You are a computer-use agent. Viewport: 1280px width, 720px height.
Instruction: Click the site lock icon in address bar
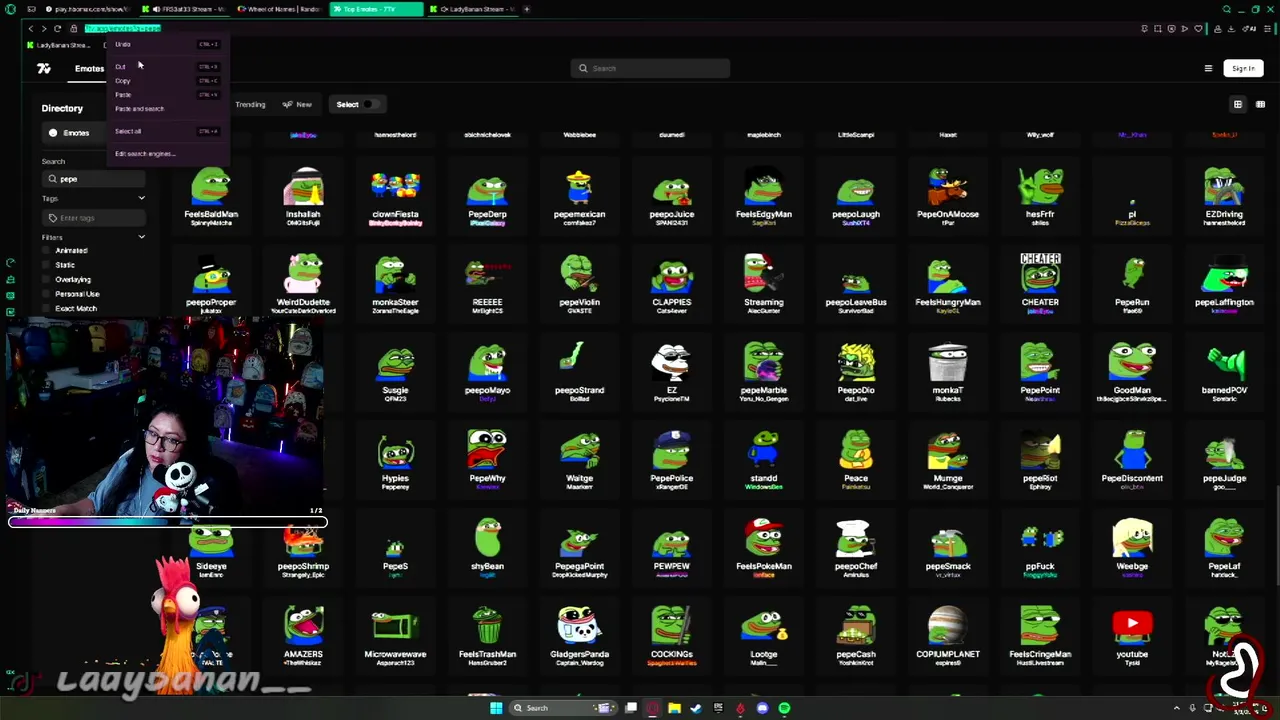[x=73, y=29]
